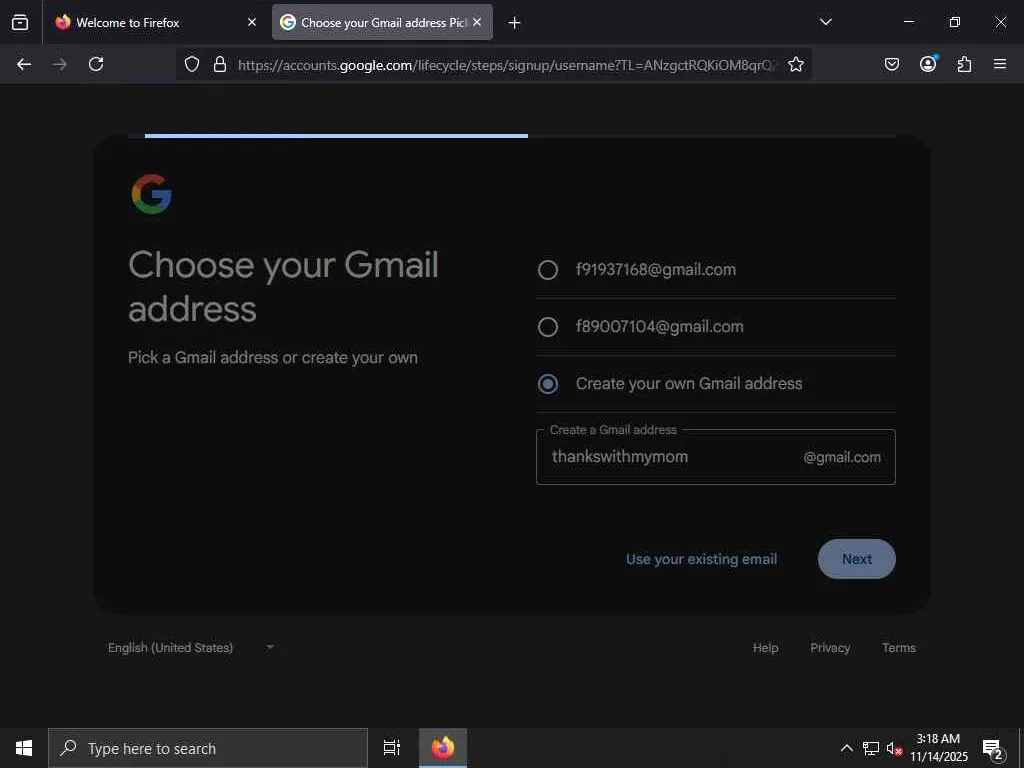Close the Welcome to Firefox tab
This screenshot has width=1024, height=768.
[x=252, y=22]
